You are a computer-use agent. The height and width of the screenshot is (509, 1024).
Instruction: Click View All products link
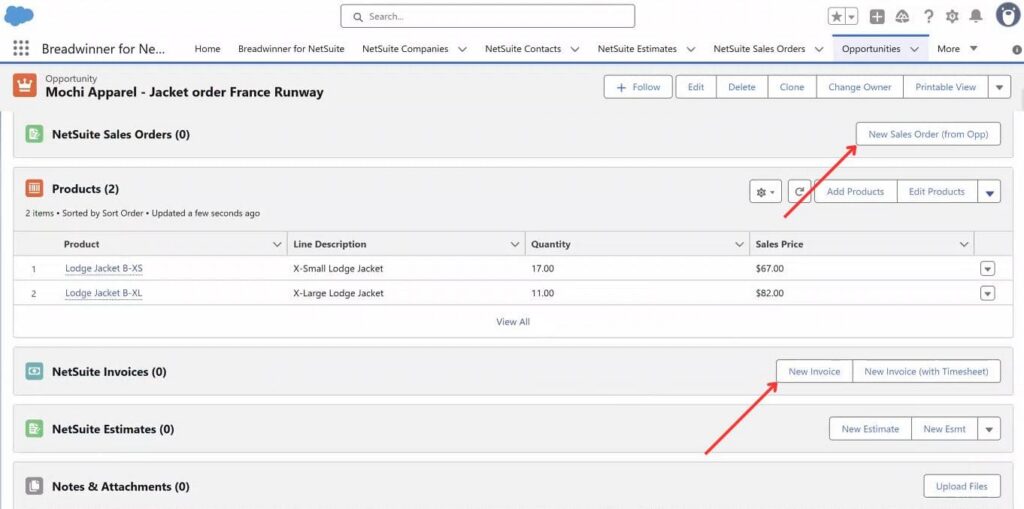tap(513, 321)
